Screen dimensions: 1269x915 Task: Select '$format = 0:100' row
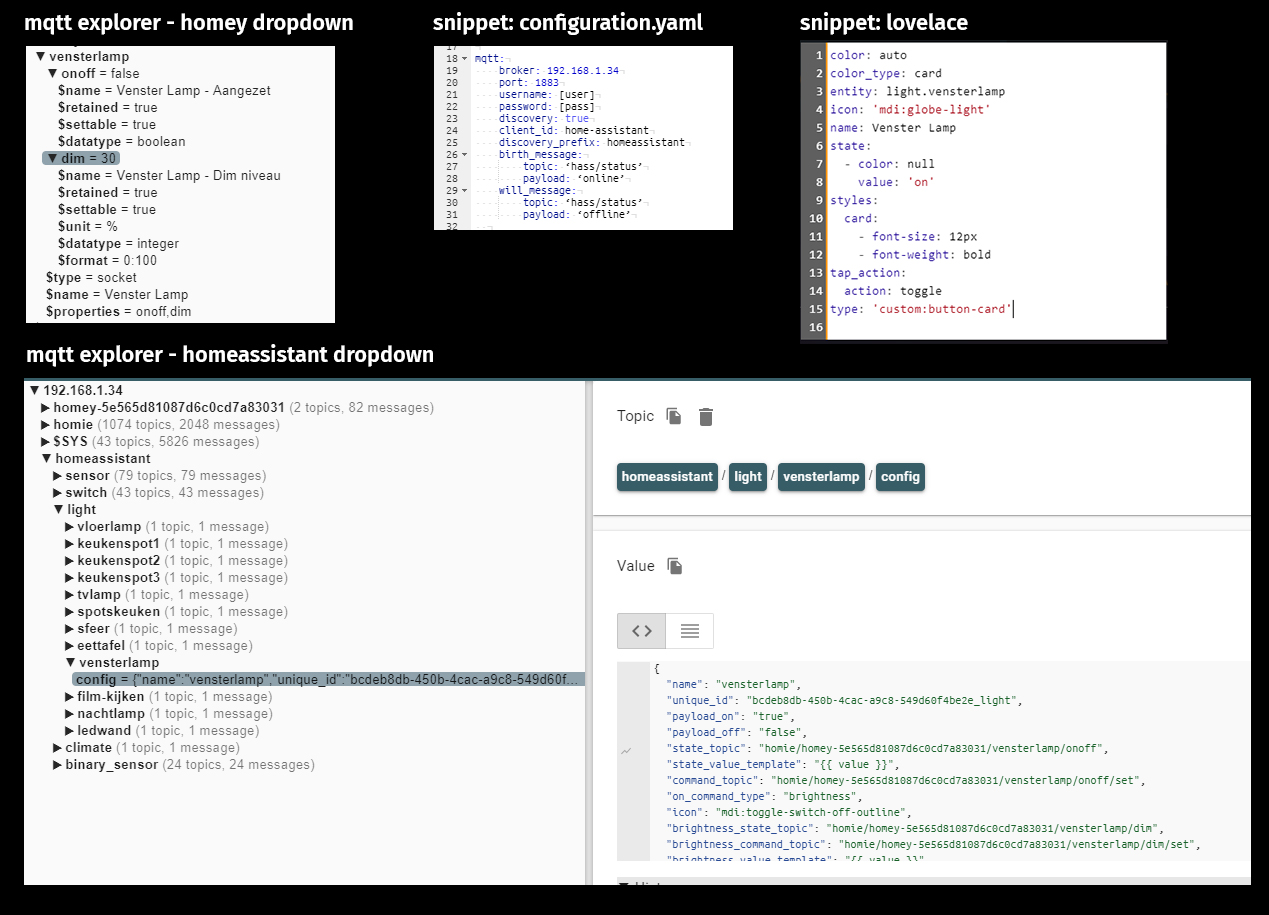pos(107,261)
